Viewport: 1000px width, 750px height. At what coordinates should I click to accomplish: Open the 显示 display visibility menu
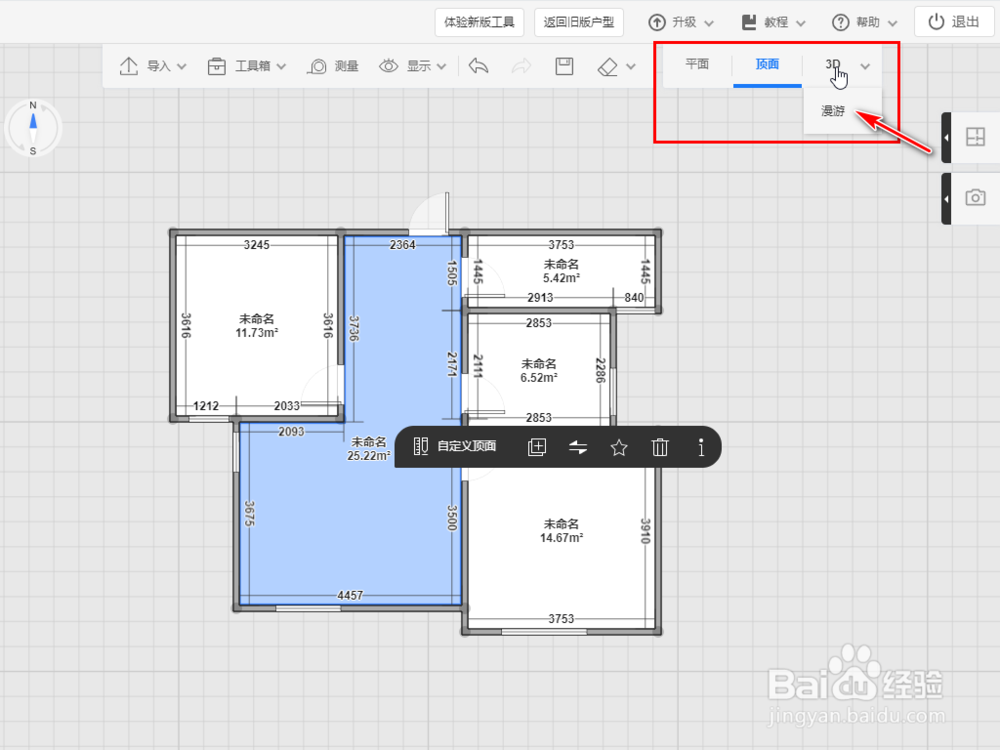[x=413, y=66]
